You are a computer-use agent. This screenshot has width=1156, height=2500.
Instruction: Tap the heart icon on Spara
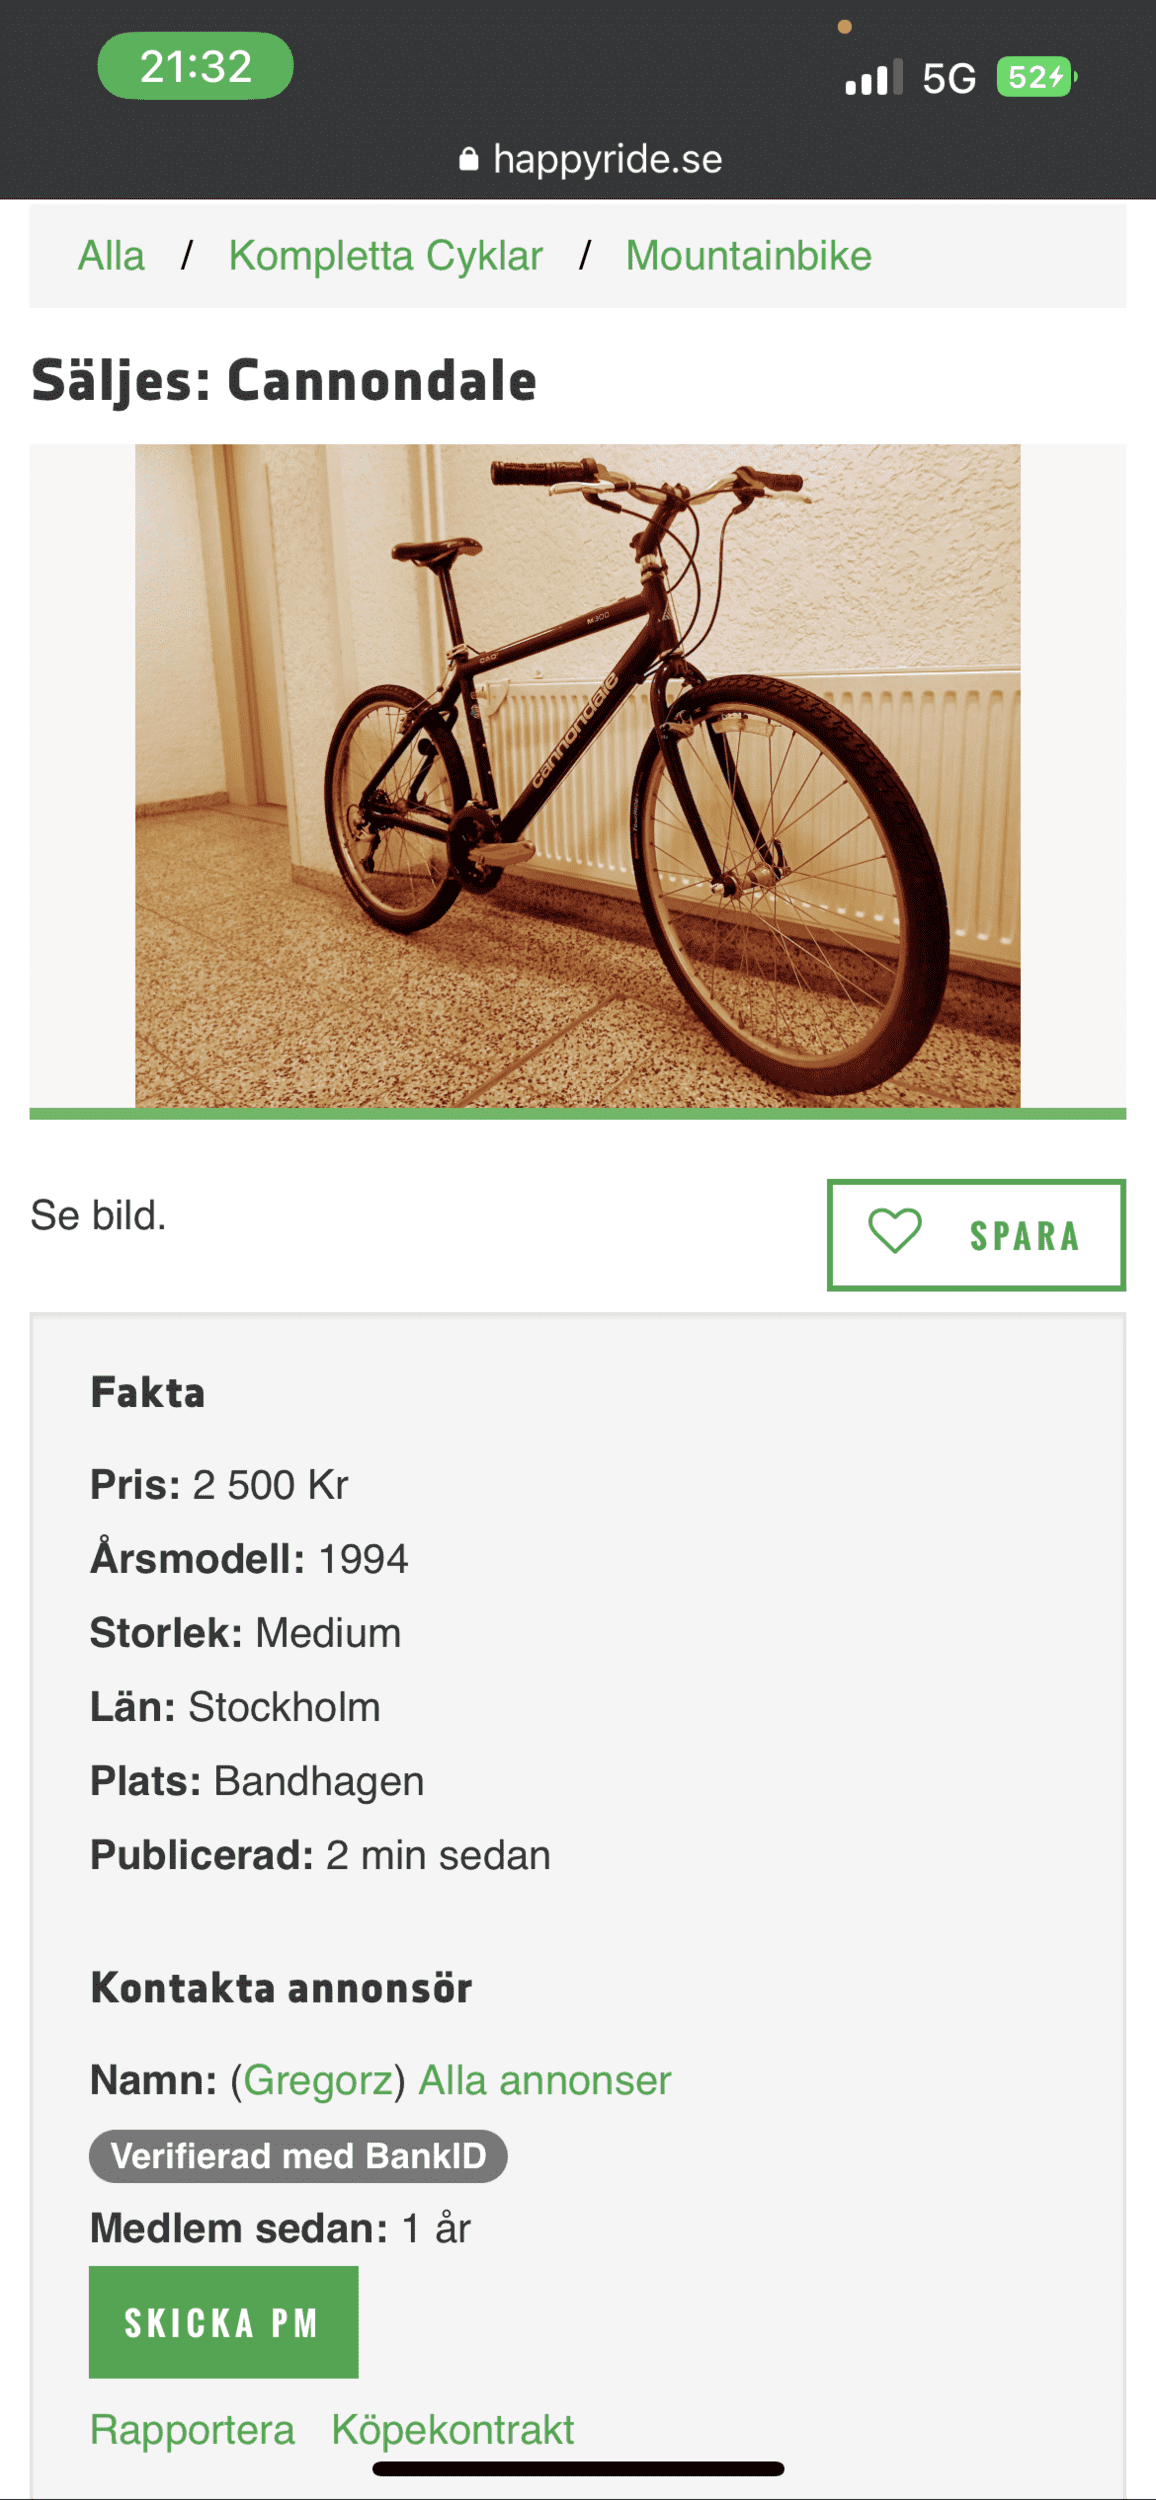click(x=894, y=1231)
